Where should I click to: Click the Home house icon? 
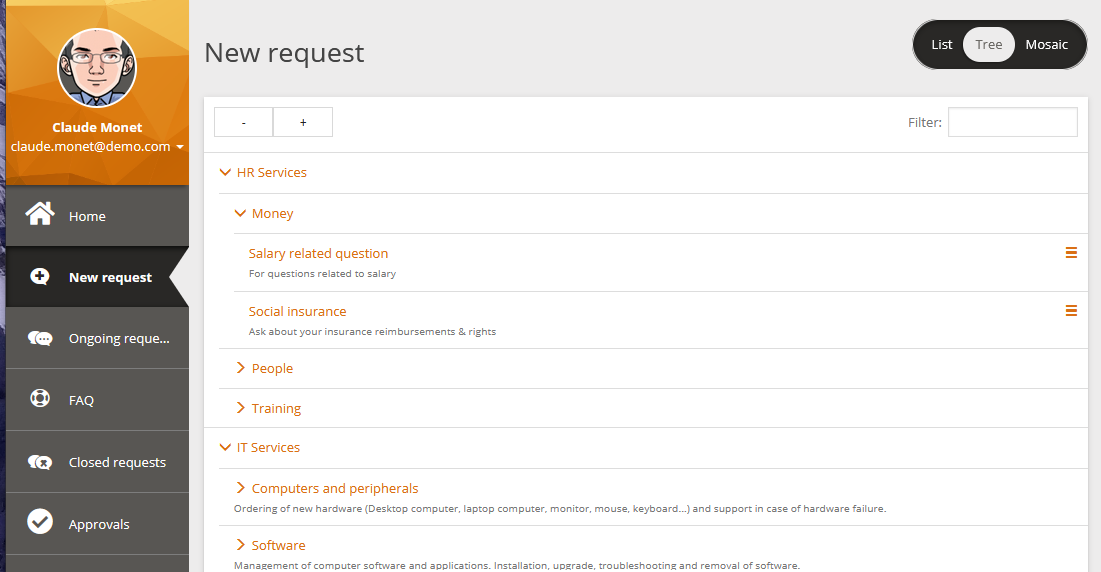(40, 215)
